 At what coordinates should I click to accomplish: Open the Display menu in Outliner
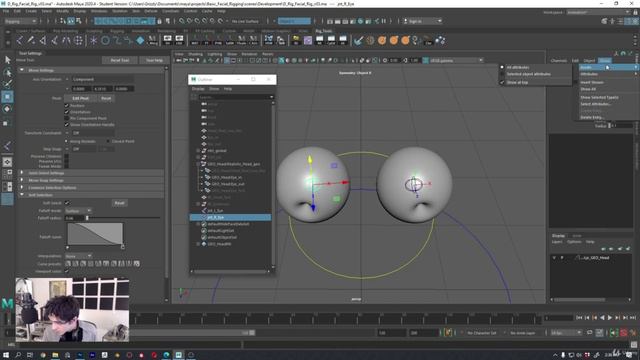(198, 89)
